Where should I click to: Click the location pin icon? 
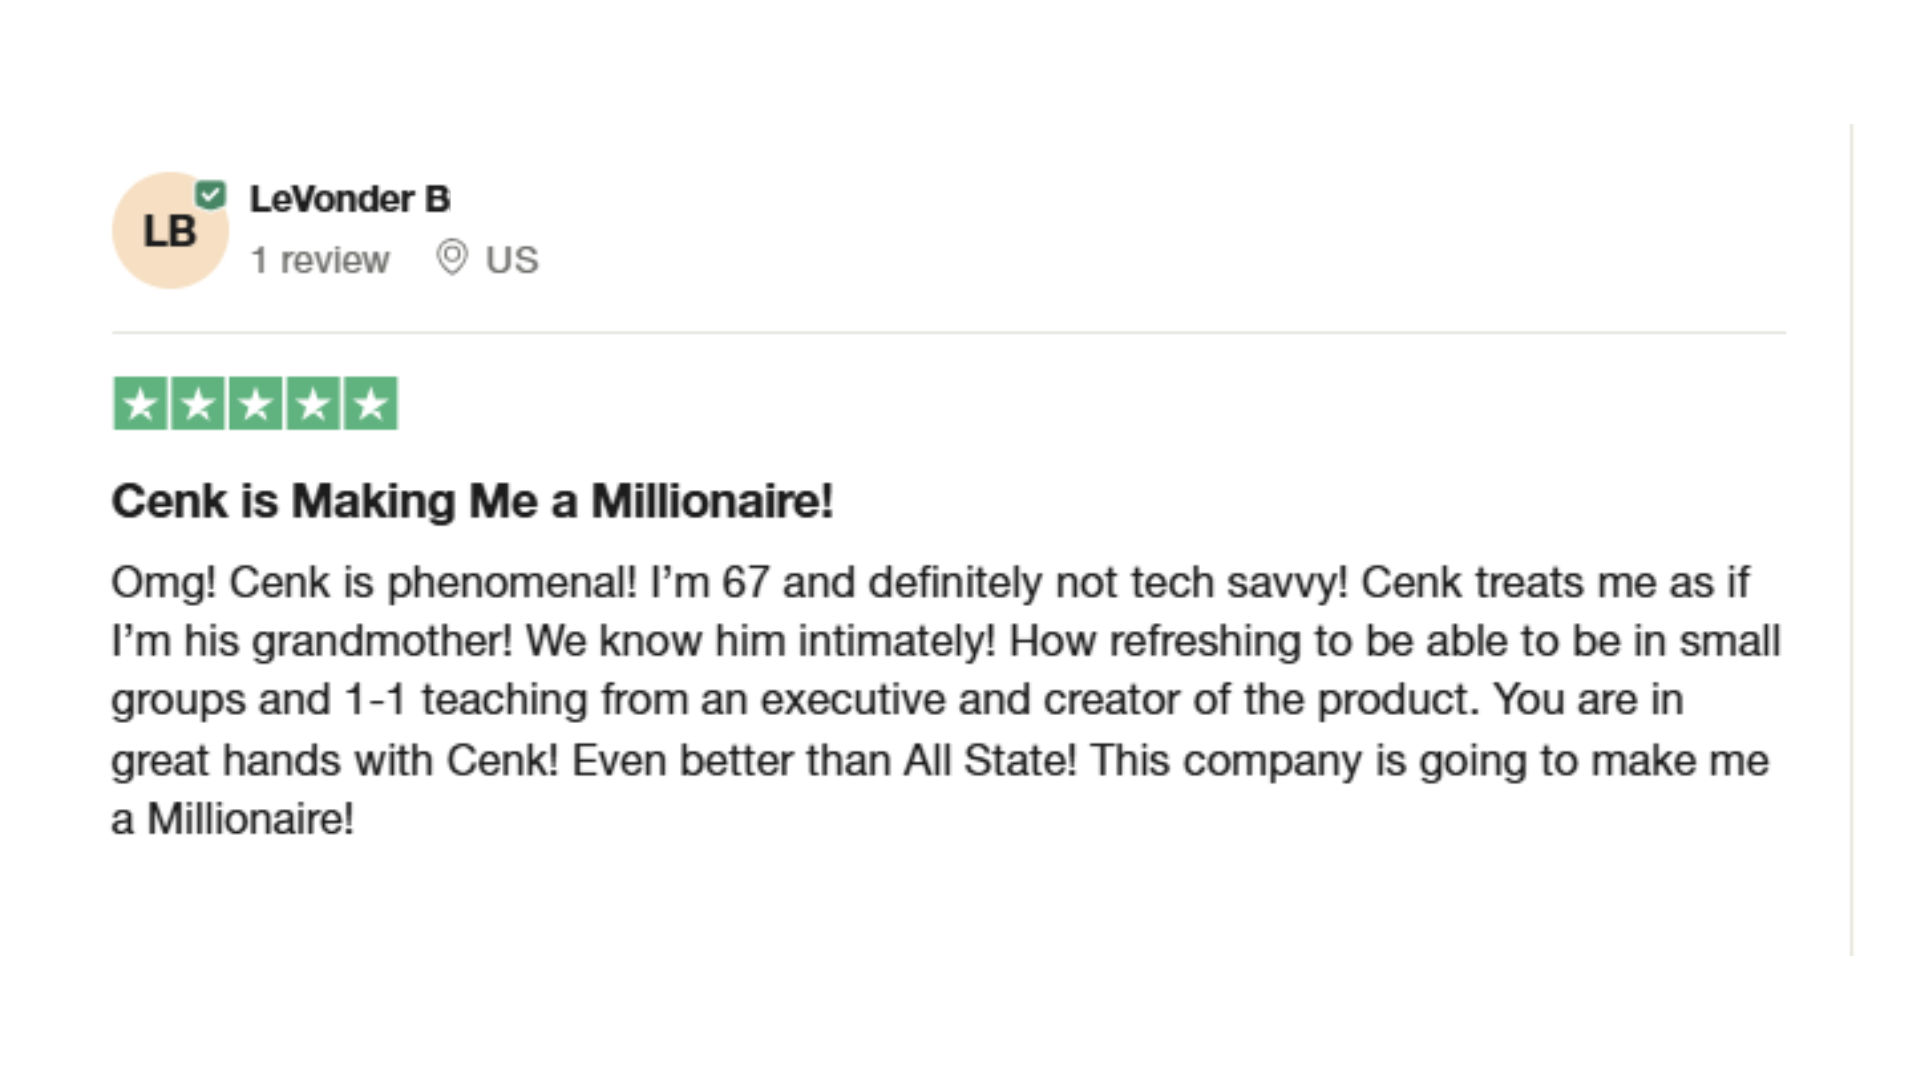click(452, 258)
